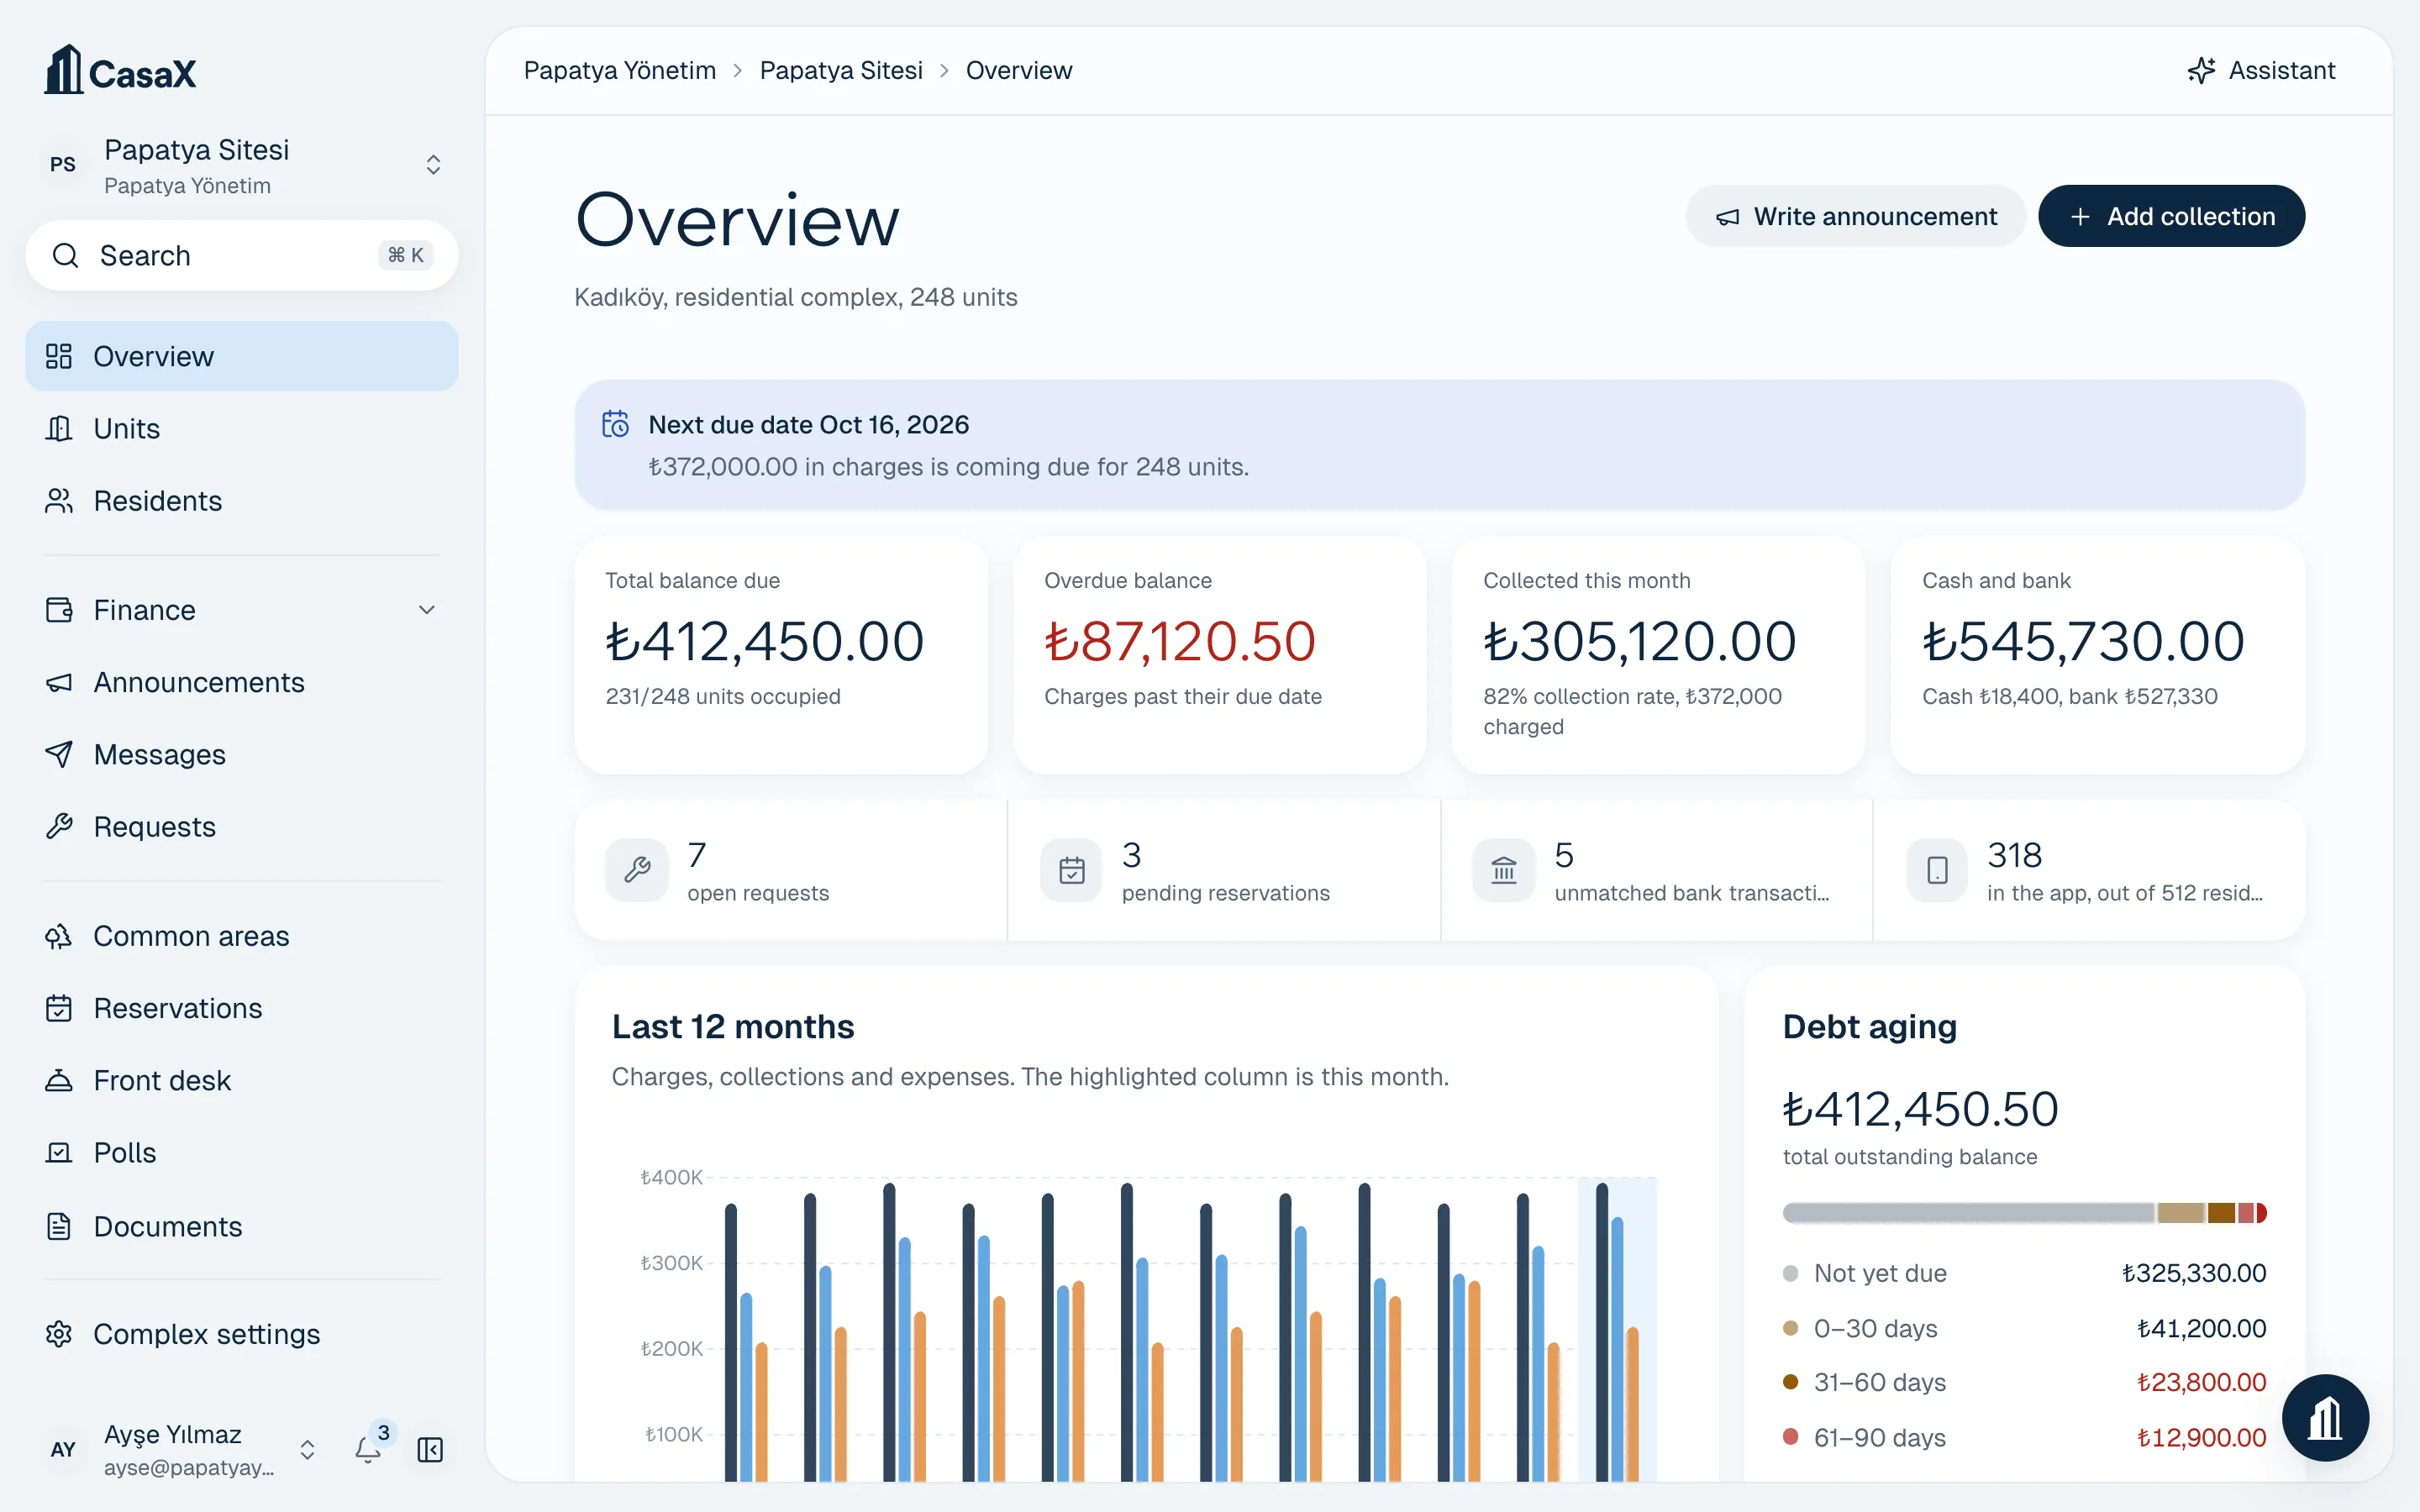Screen dimensions: 2420x1512
Task: Click the wrench icon beside open requests
Action: click(x=637, y=870)
